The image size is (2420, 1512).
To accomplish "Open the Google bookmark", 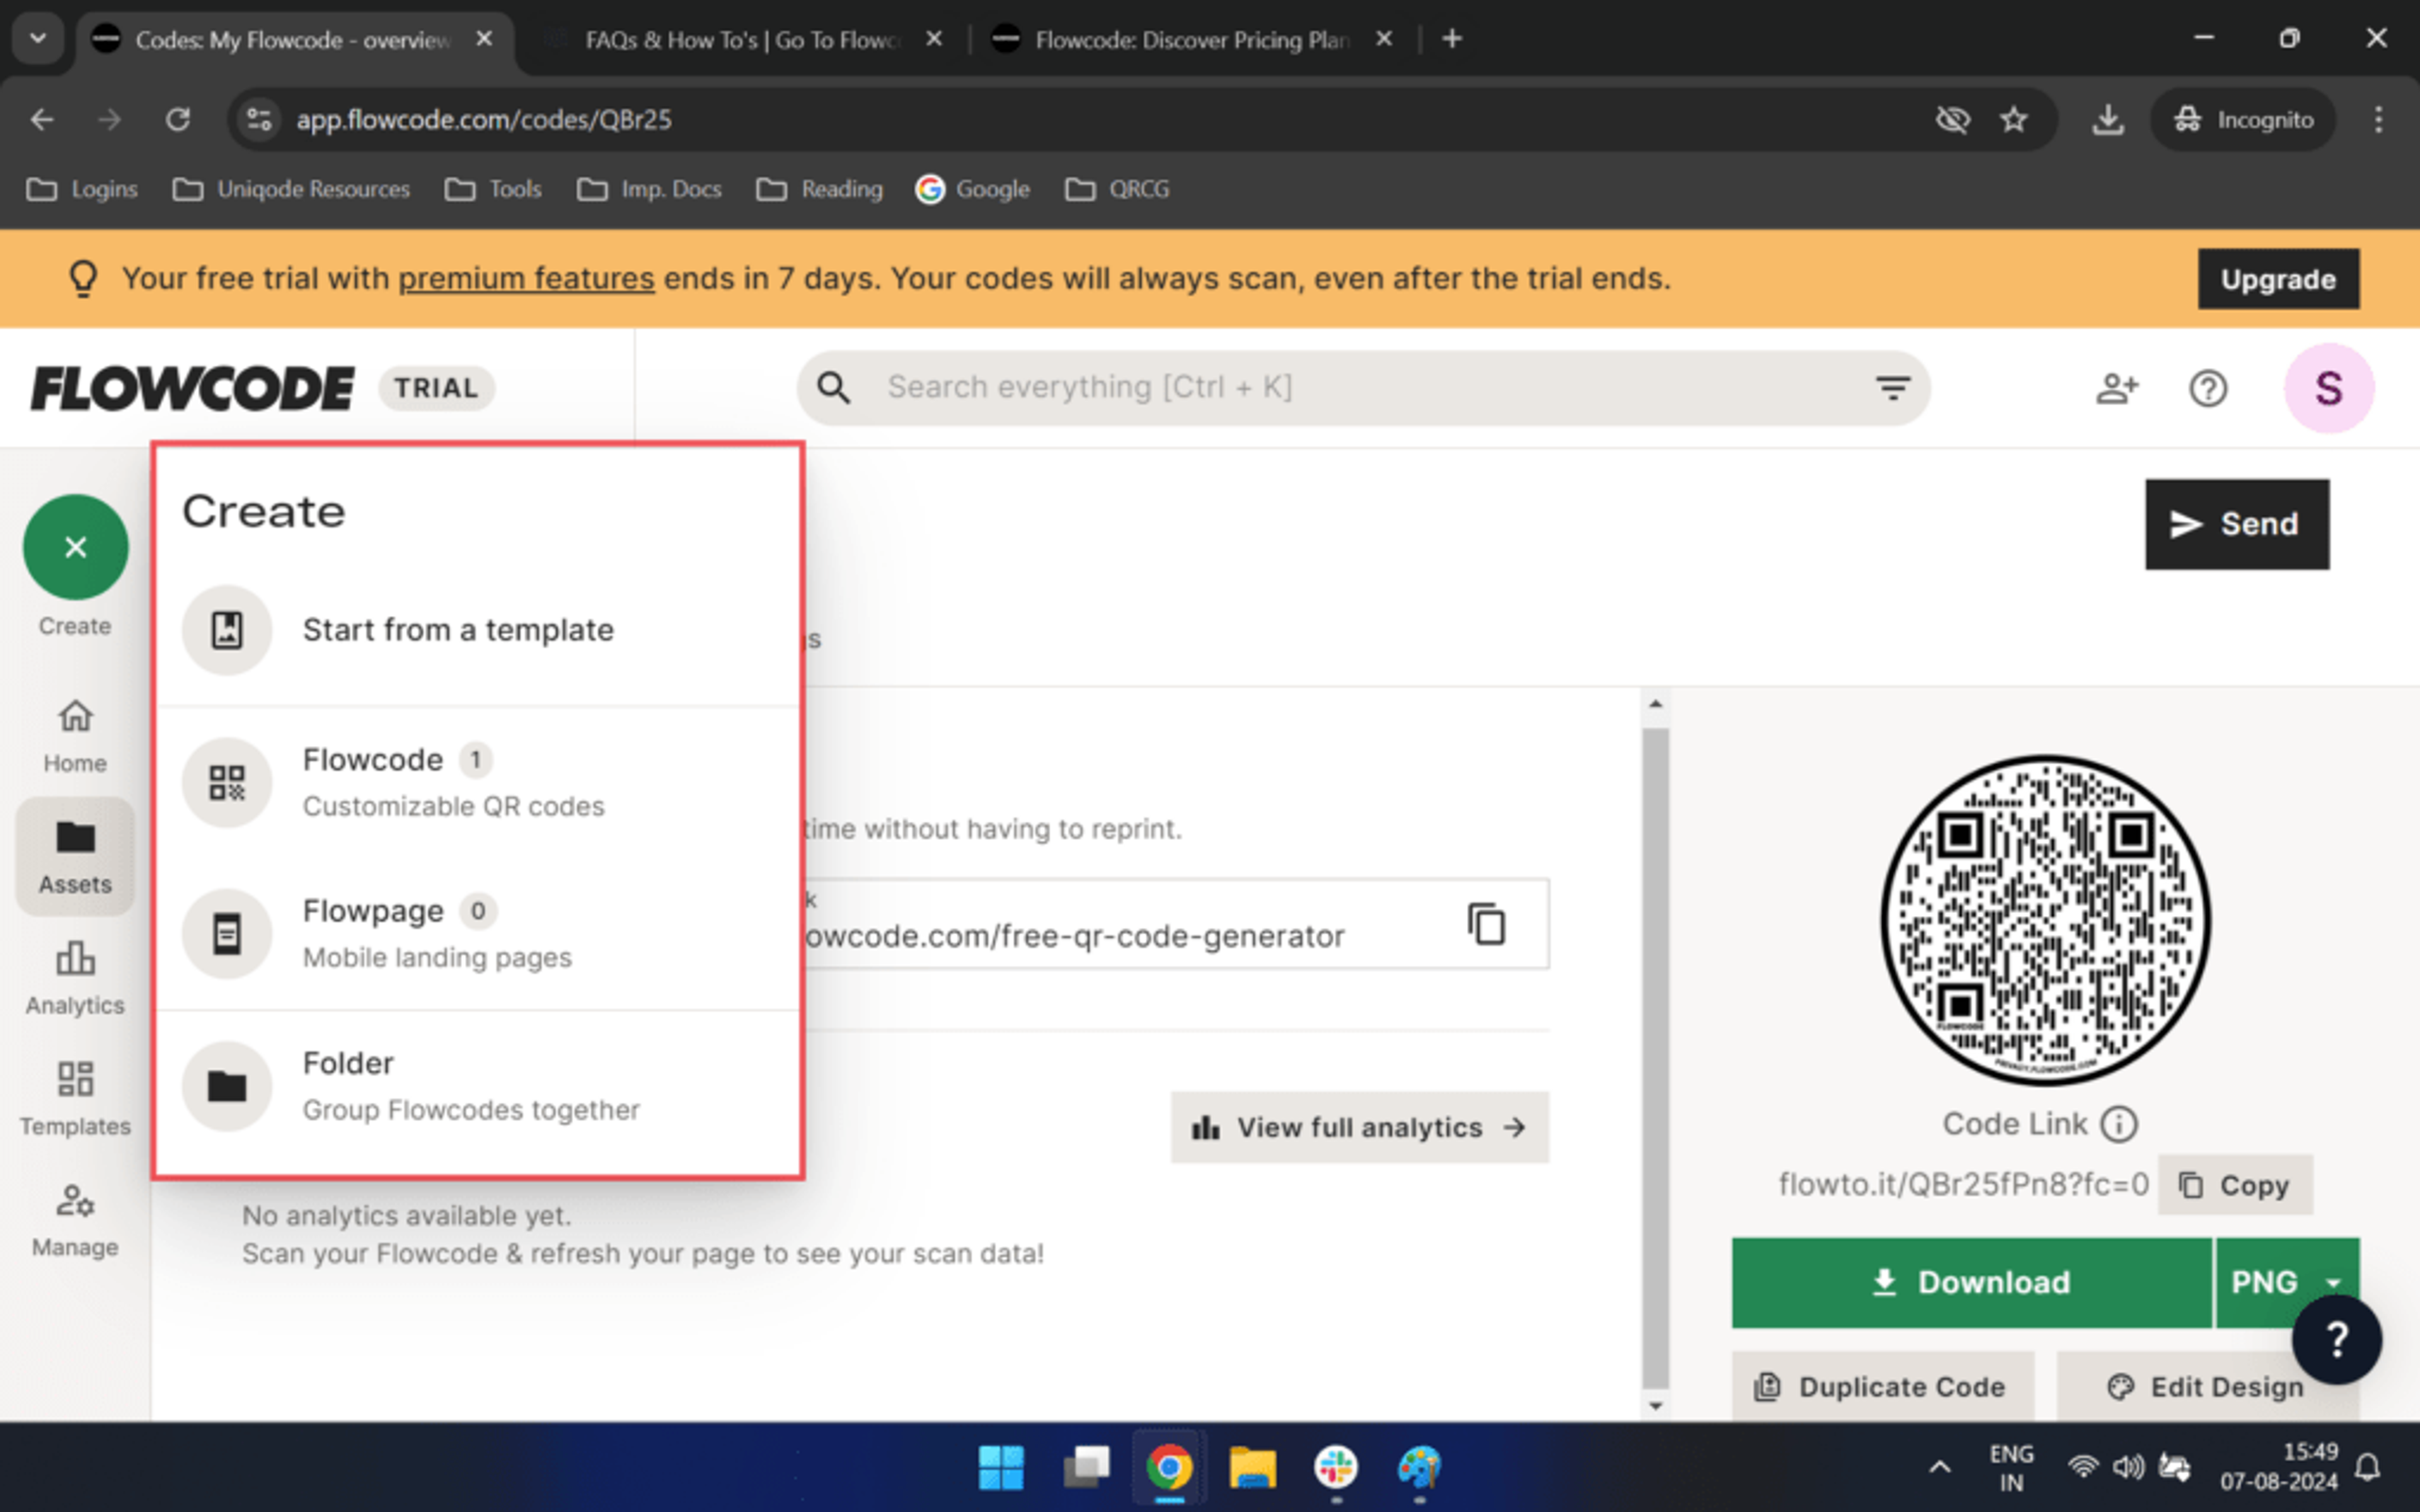I will [972, 189].
